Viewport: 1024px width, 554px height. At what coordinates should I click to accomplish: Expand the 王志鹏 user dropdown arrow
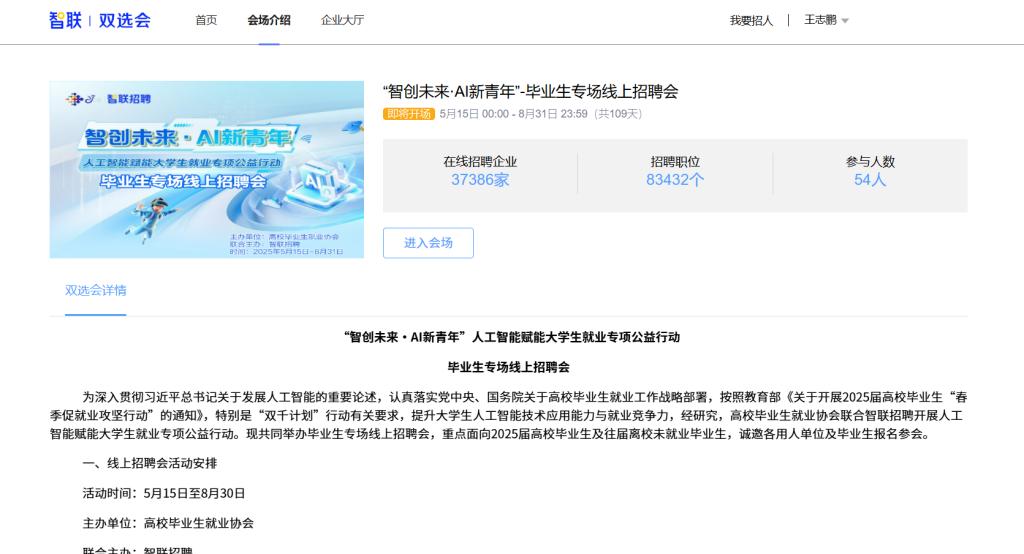pos(845,21)
